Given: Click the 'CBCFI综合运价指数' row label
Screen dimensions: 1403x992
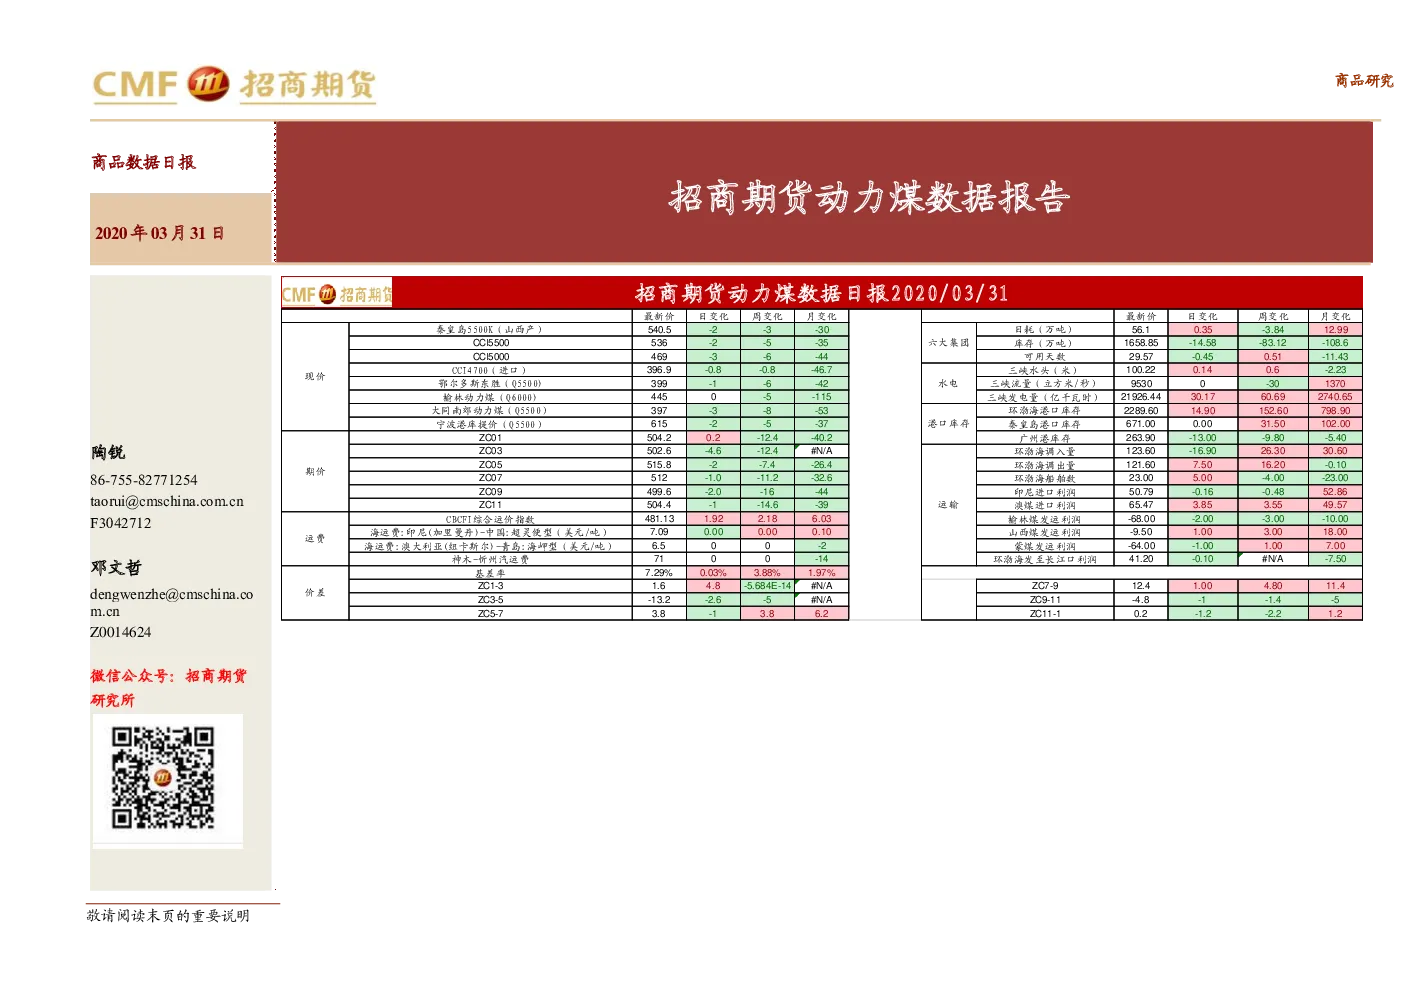Looking at the screenshot, I should click(490, 519).
